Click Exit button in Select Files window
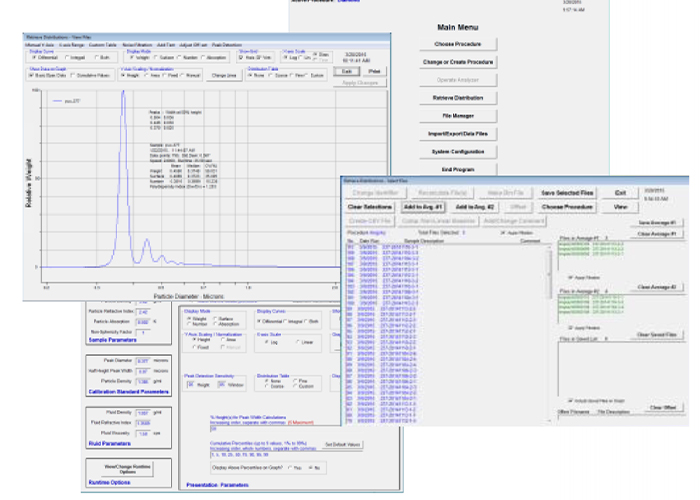Image resolution: width=700 pixels, height=500 pixels. (x=620, y=193)
